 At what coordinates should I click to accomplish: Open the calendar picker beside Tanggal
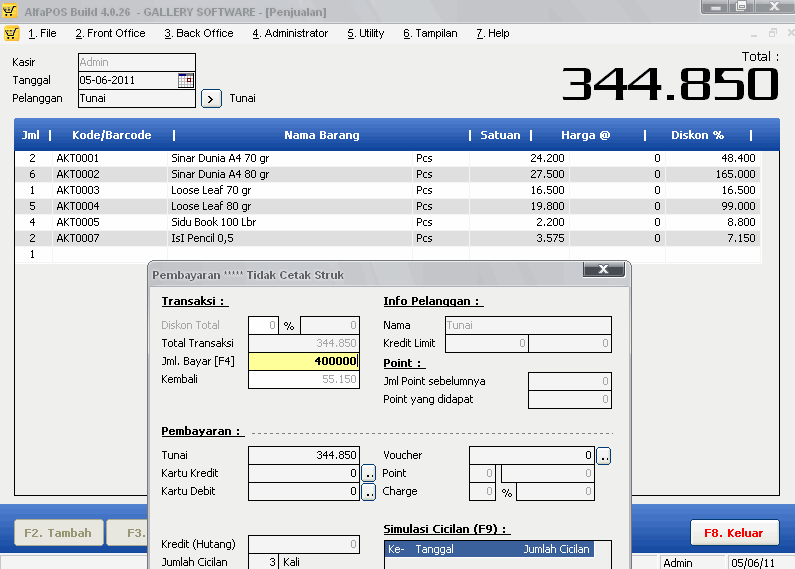[186, 80]
